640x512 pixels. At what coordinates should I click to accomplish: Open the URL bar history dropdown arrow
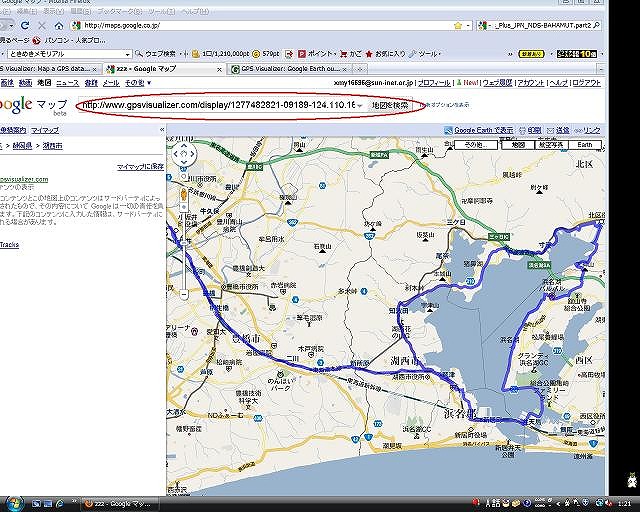point(468,26)
